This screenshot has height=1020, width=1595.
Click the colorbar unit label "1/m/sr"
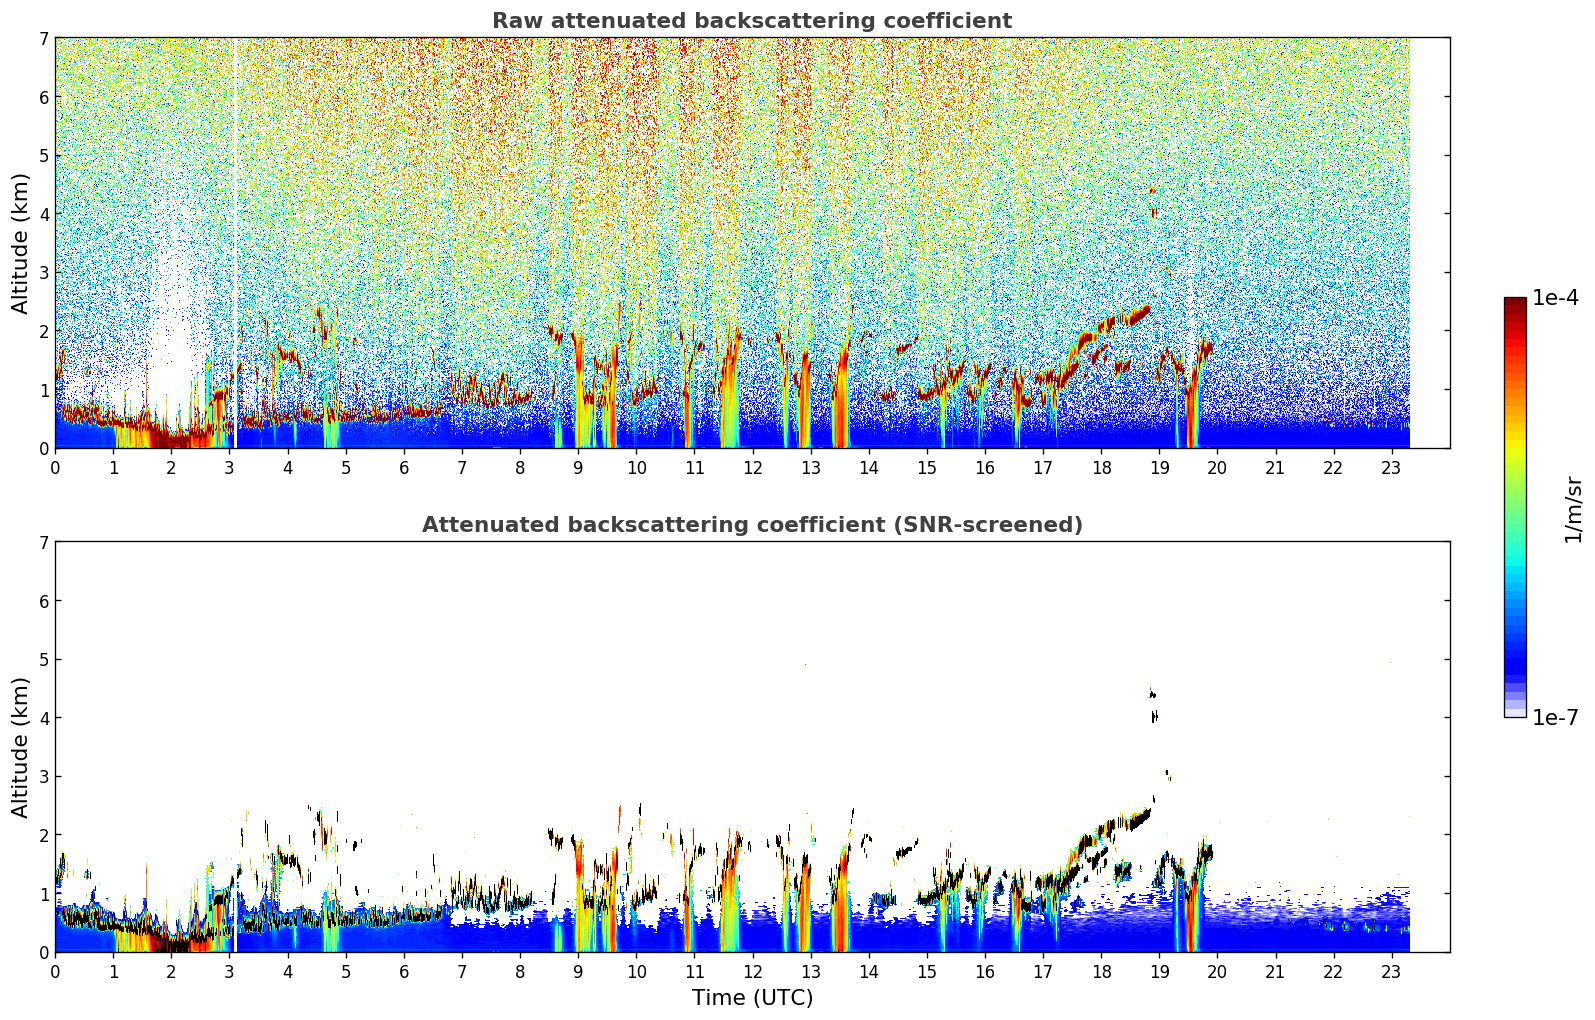point(1573,509)
